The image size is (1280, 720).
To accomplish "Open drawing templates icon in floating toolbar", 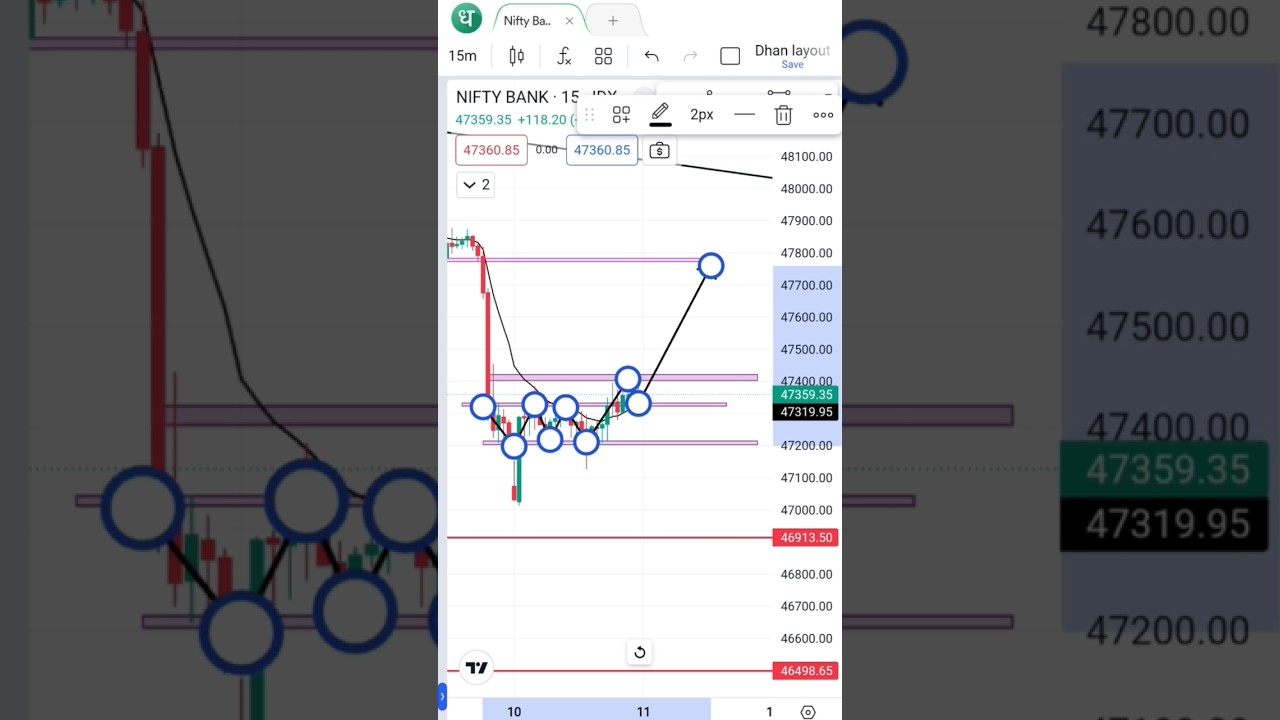I will click(x=621, y=115).
